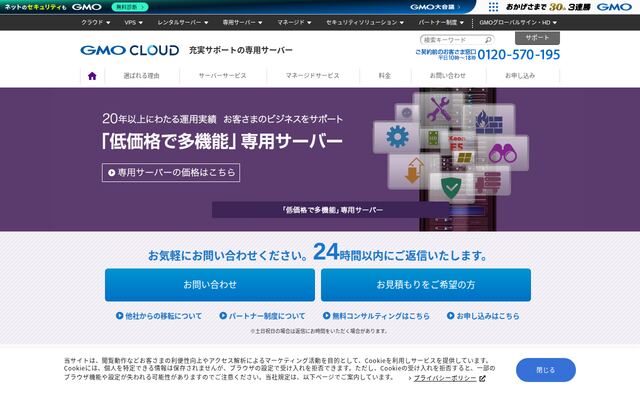
Task: Click the up-down arrows tile
Action: click(413, 171)
